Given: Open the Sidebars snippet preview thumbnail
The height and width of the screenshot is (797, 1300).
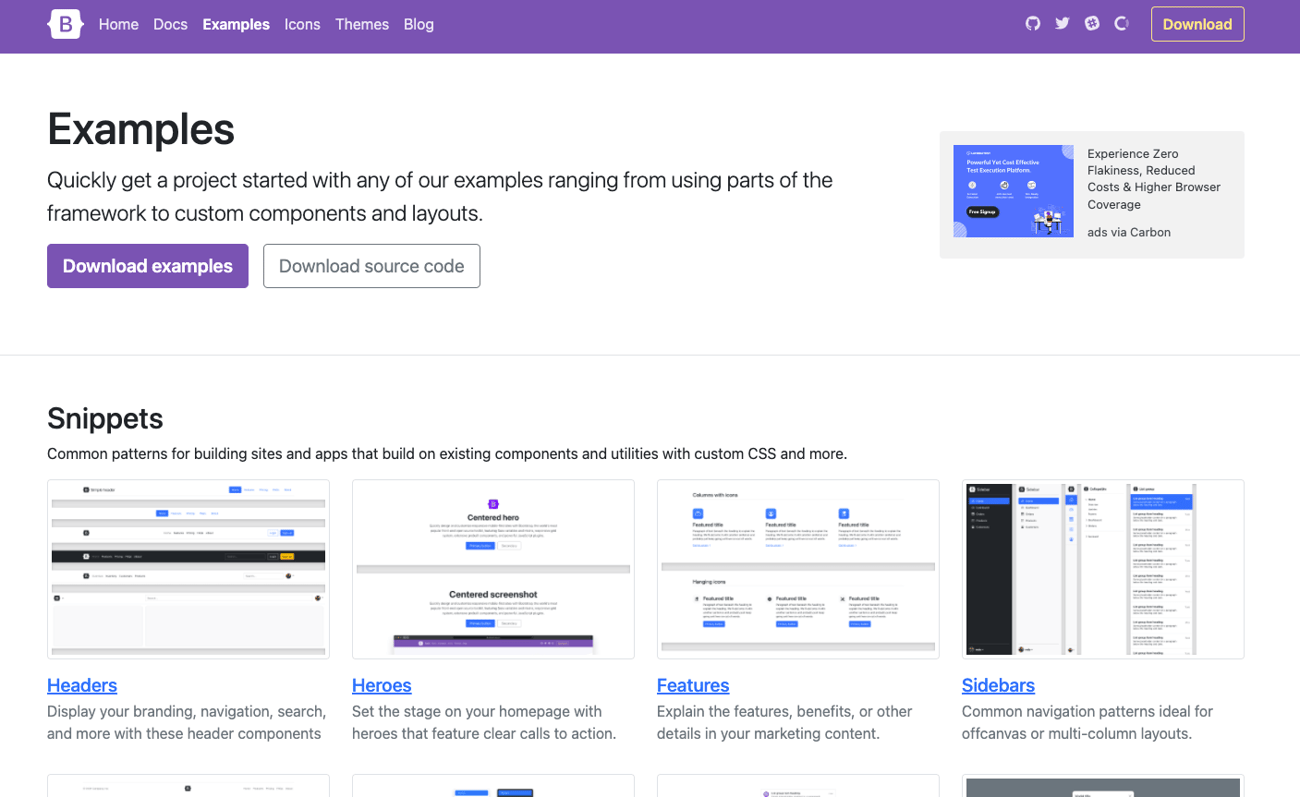Looking at the screenshot, I should pos(1103,569).
